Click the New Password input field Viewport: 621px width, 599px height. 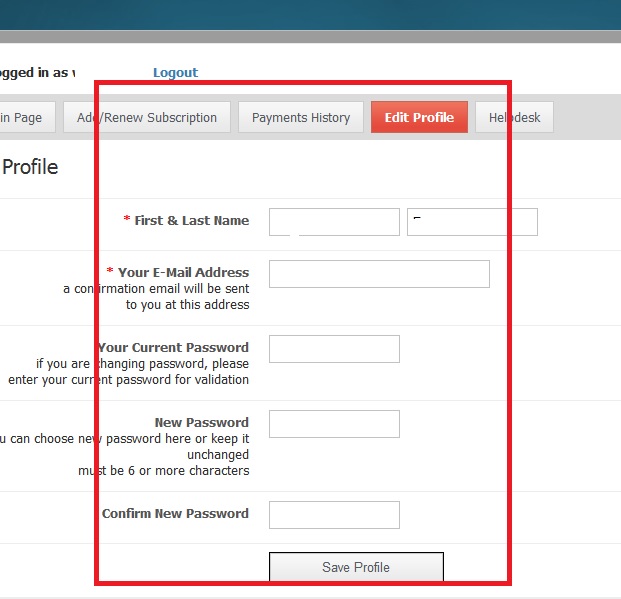[x=334, y=424]
